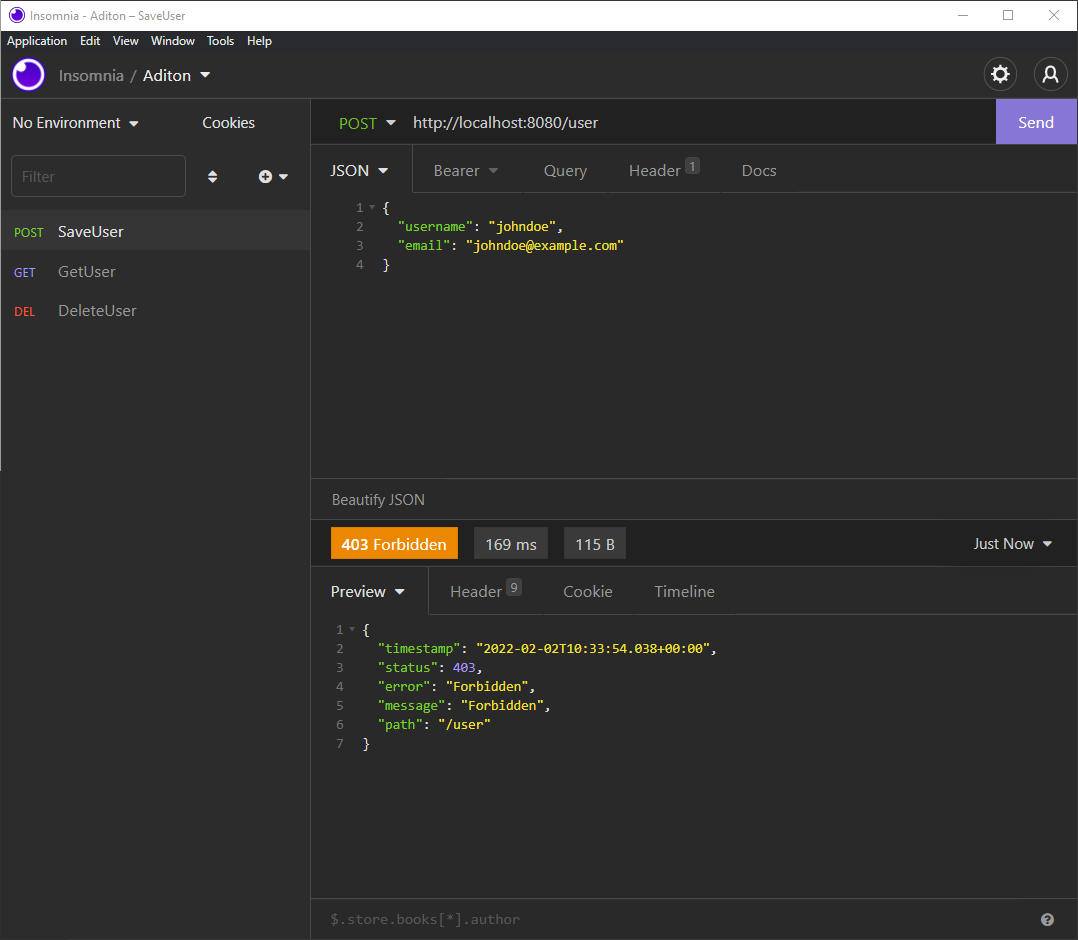Switch to the Docs tab
The height and width of the screenshot is (940, 1078).
coord(759,171)
